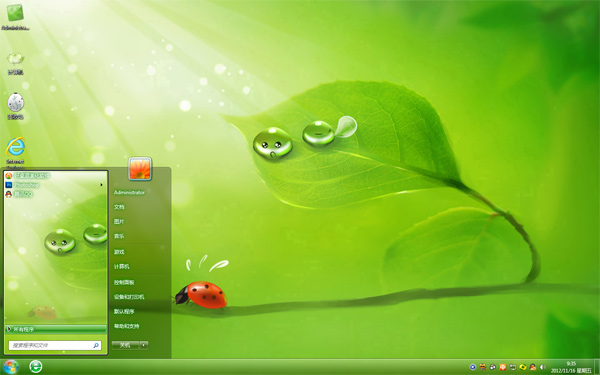Open the Recycle Bin desktop icon

pos(16,106)
